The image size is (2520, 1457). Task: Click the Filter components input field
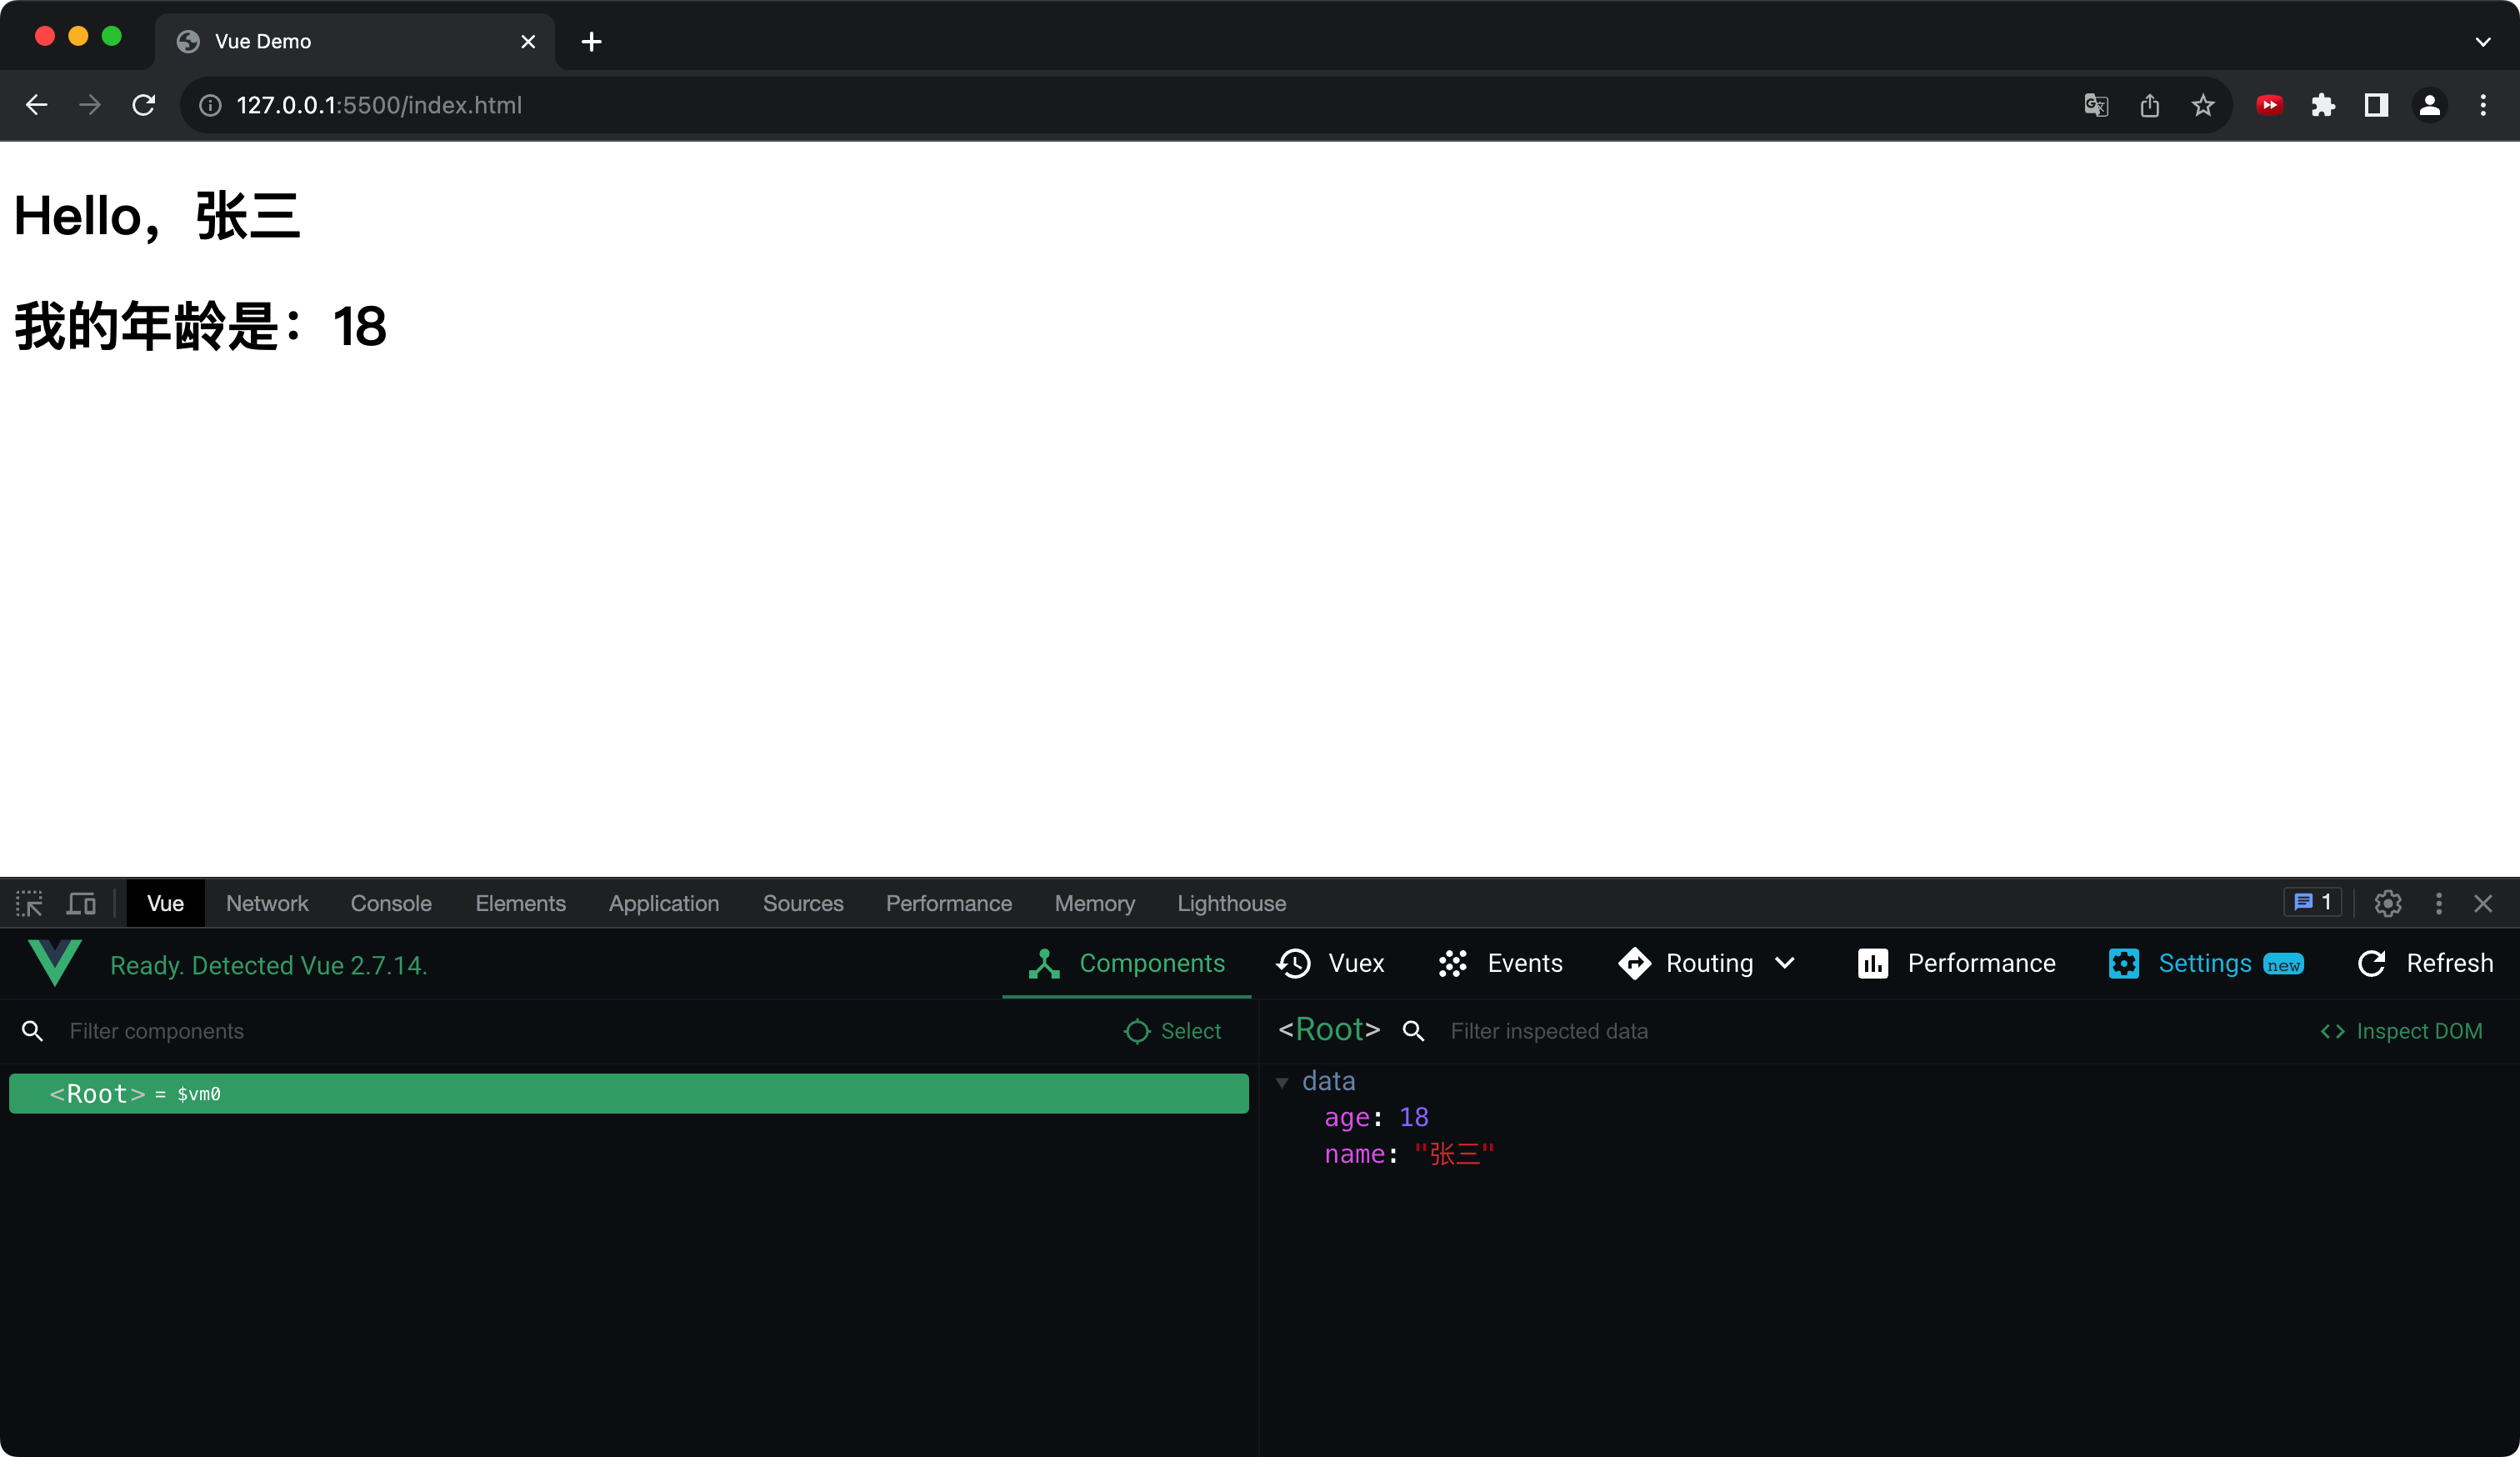click(580, 1031)
